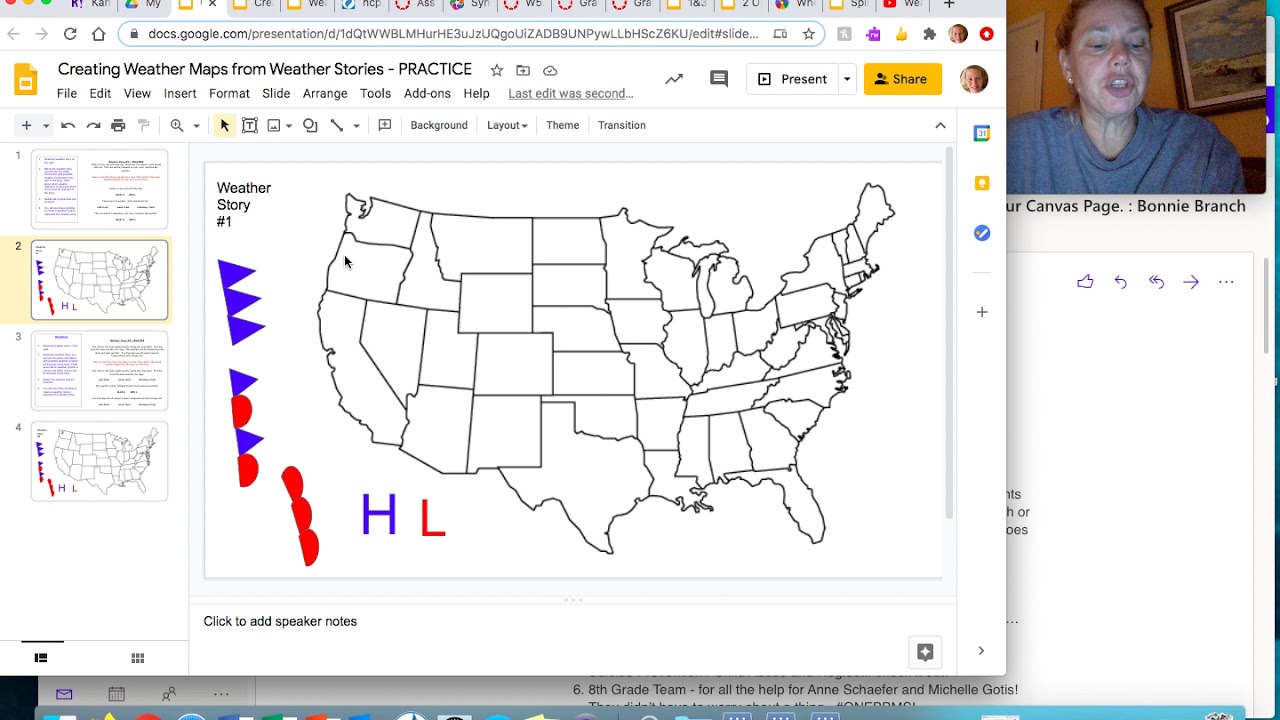Bookmark this page with the star

tap(808, 34)
